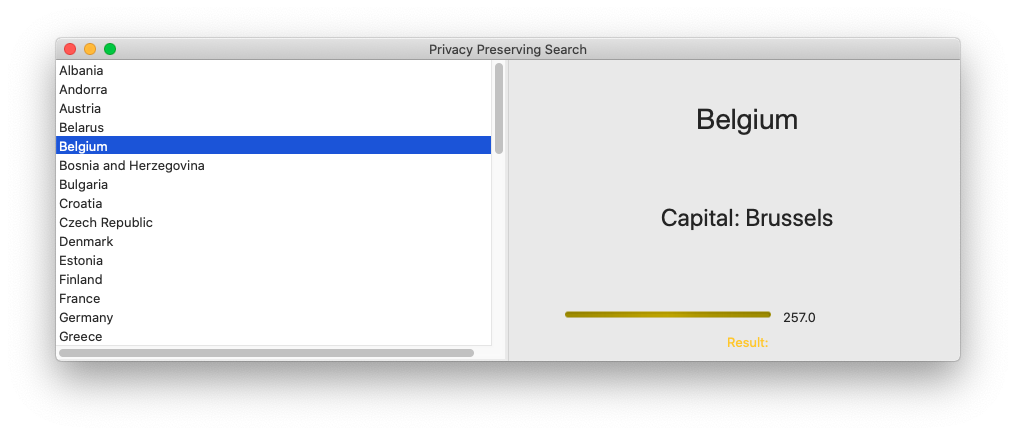Viewport: 1016px width, 435px height.
Task: Pick Belarus in the list
Action: pos(81,128)
